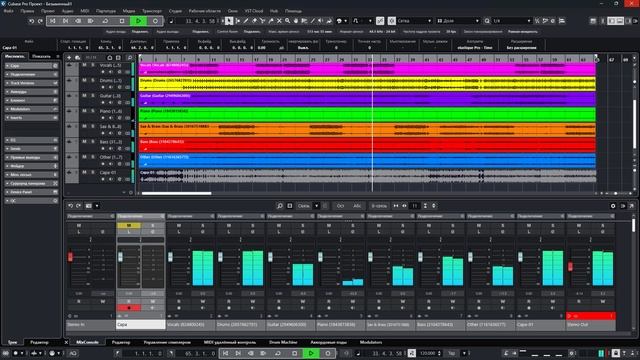Screen dimensions: 640x360
Task: Mute the Guitar track
Action: point(84,96)
